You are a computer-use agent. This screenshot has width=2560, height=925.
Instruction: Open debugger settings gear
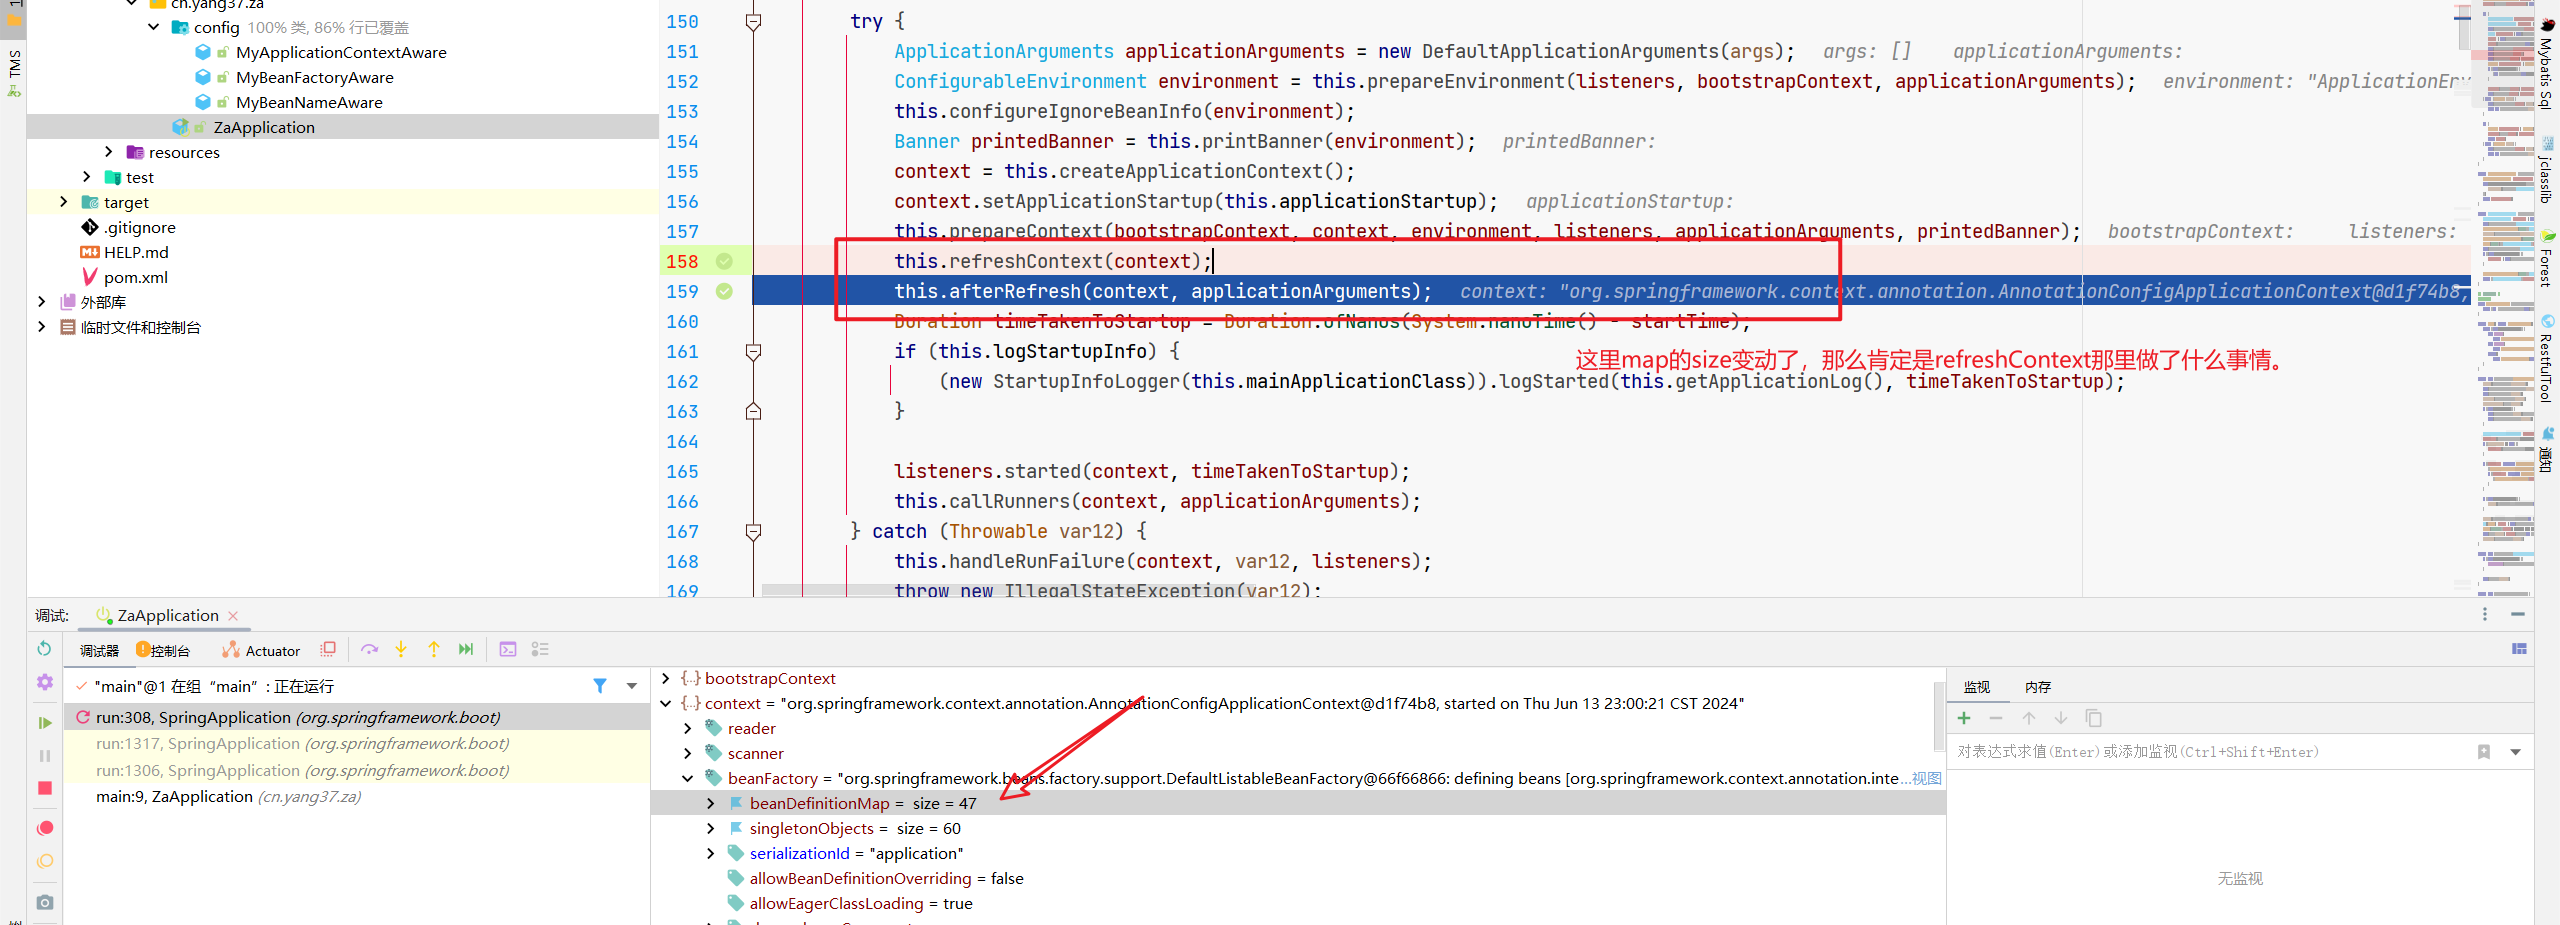pyautogui.click(x=44, y=682)
